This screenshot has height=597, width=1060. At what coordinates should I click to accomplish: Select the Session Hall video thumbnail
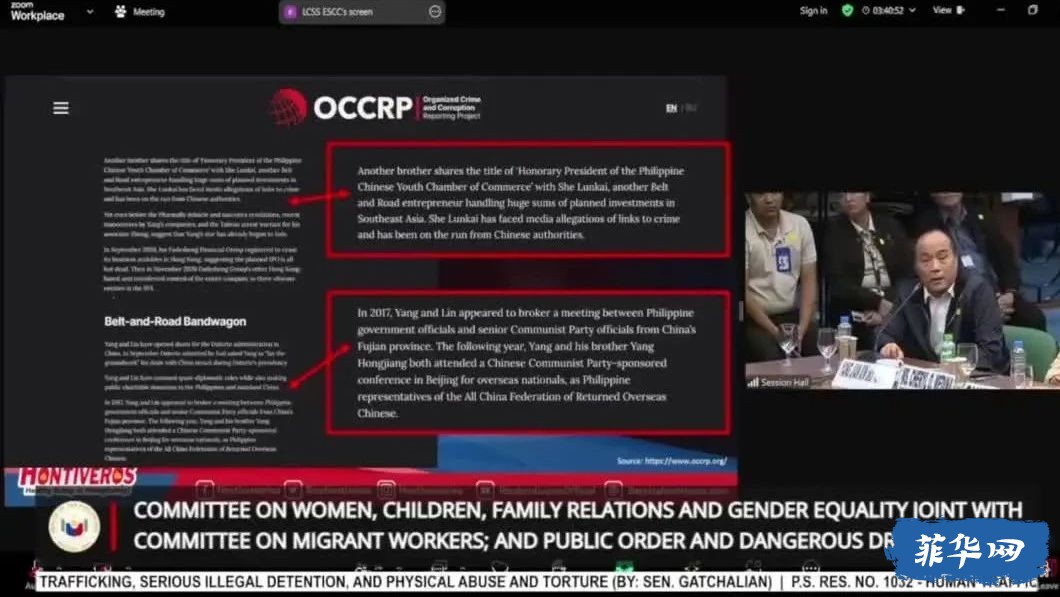coord(902,291)
